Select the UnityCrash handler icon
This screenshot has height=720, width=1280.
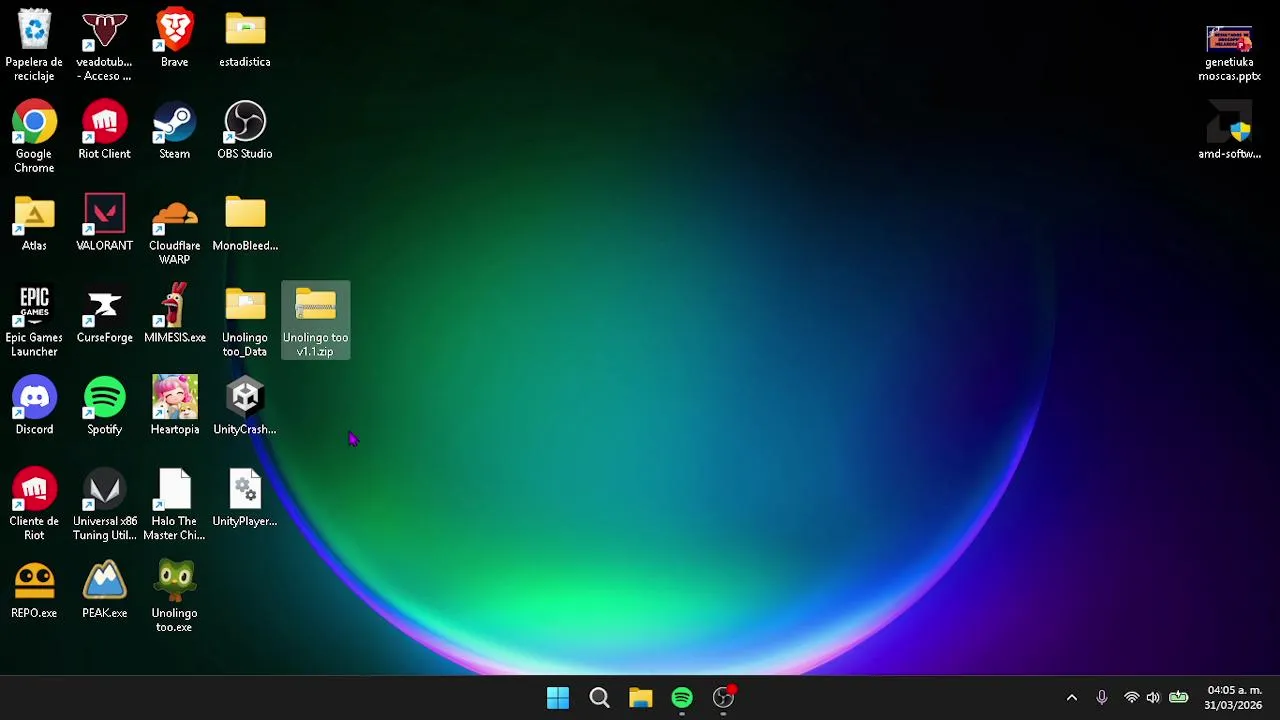tap(245, 406)
